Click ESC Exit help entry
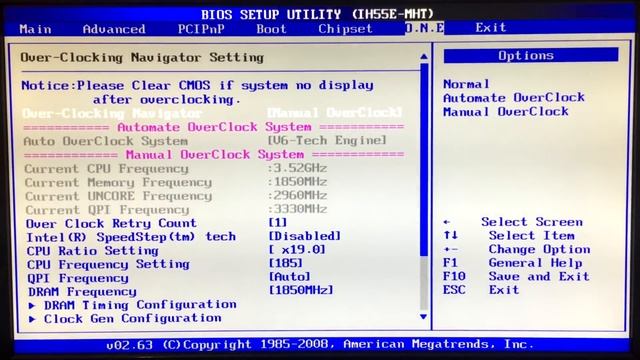This screenshot has width=640, height=360. (x=481, y=290)
